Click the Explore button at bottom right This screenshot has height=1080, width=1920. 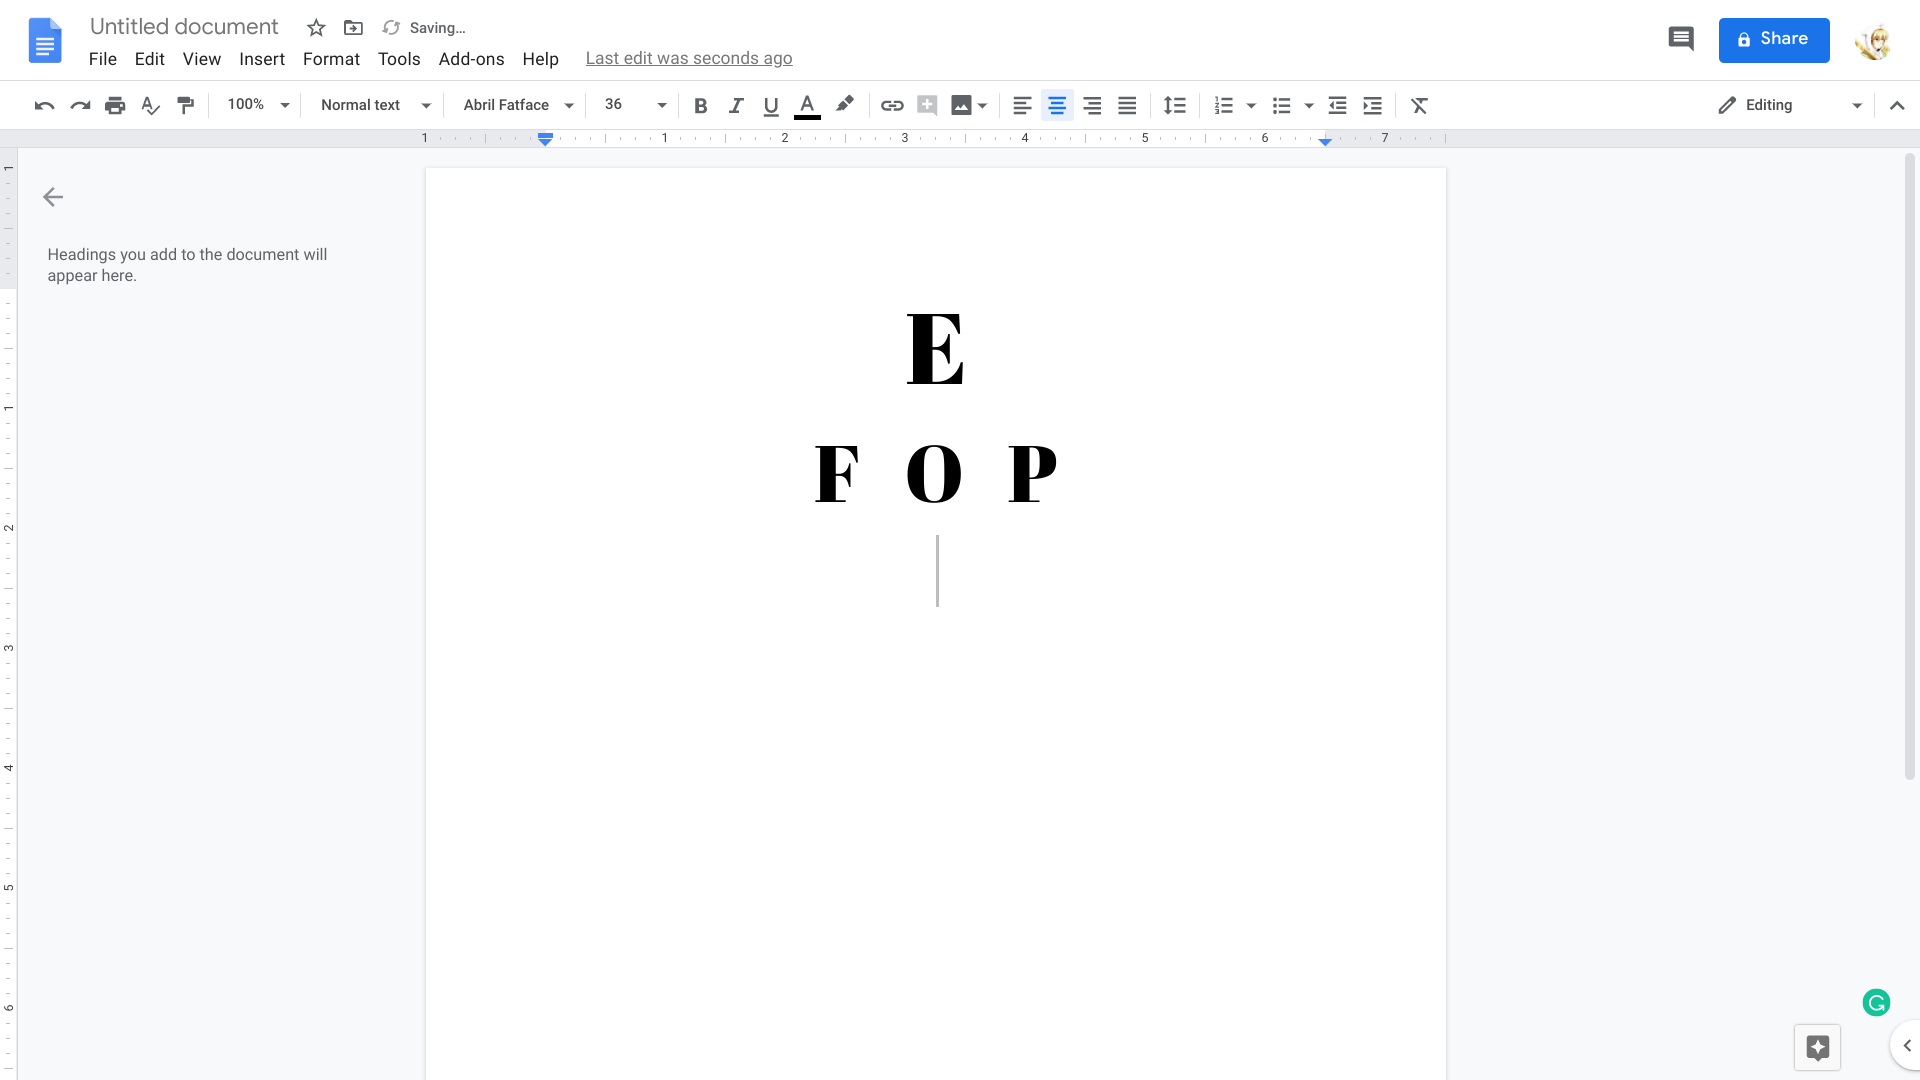pyautogui.click(x=1817, y=1047)
